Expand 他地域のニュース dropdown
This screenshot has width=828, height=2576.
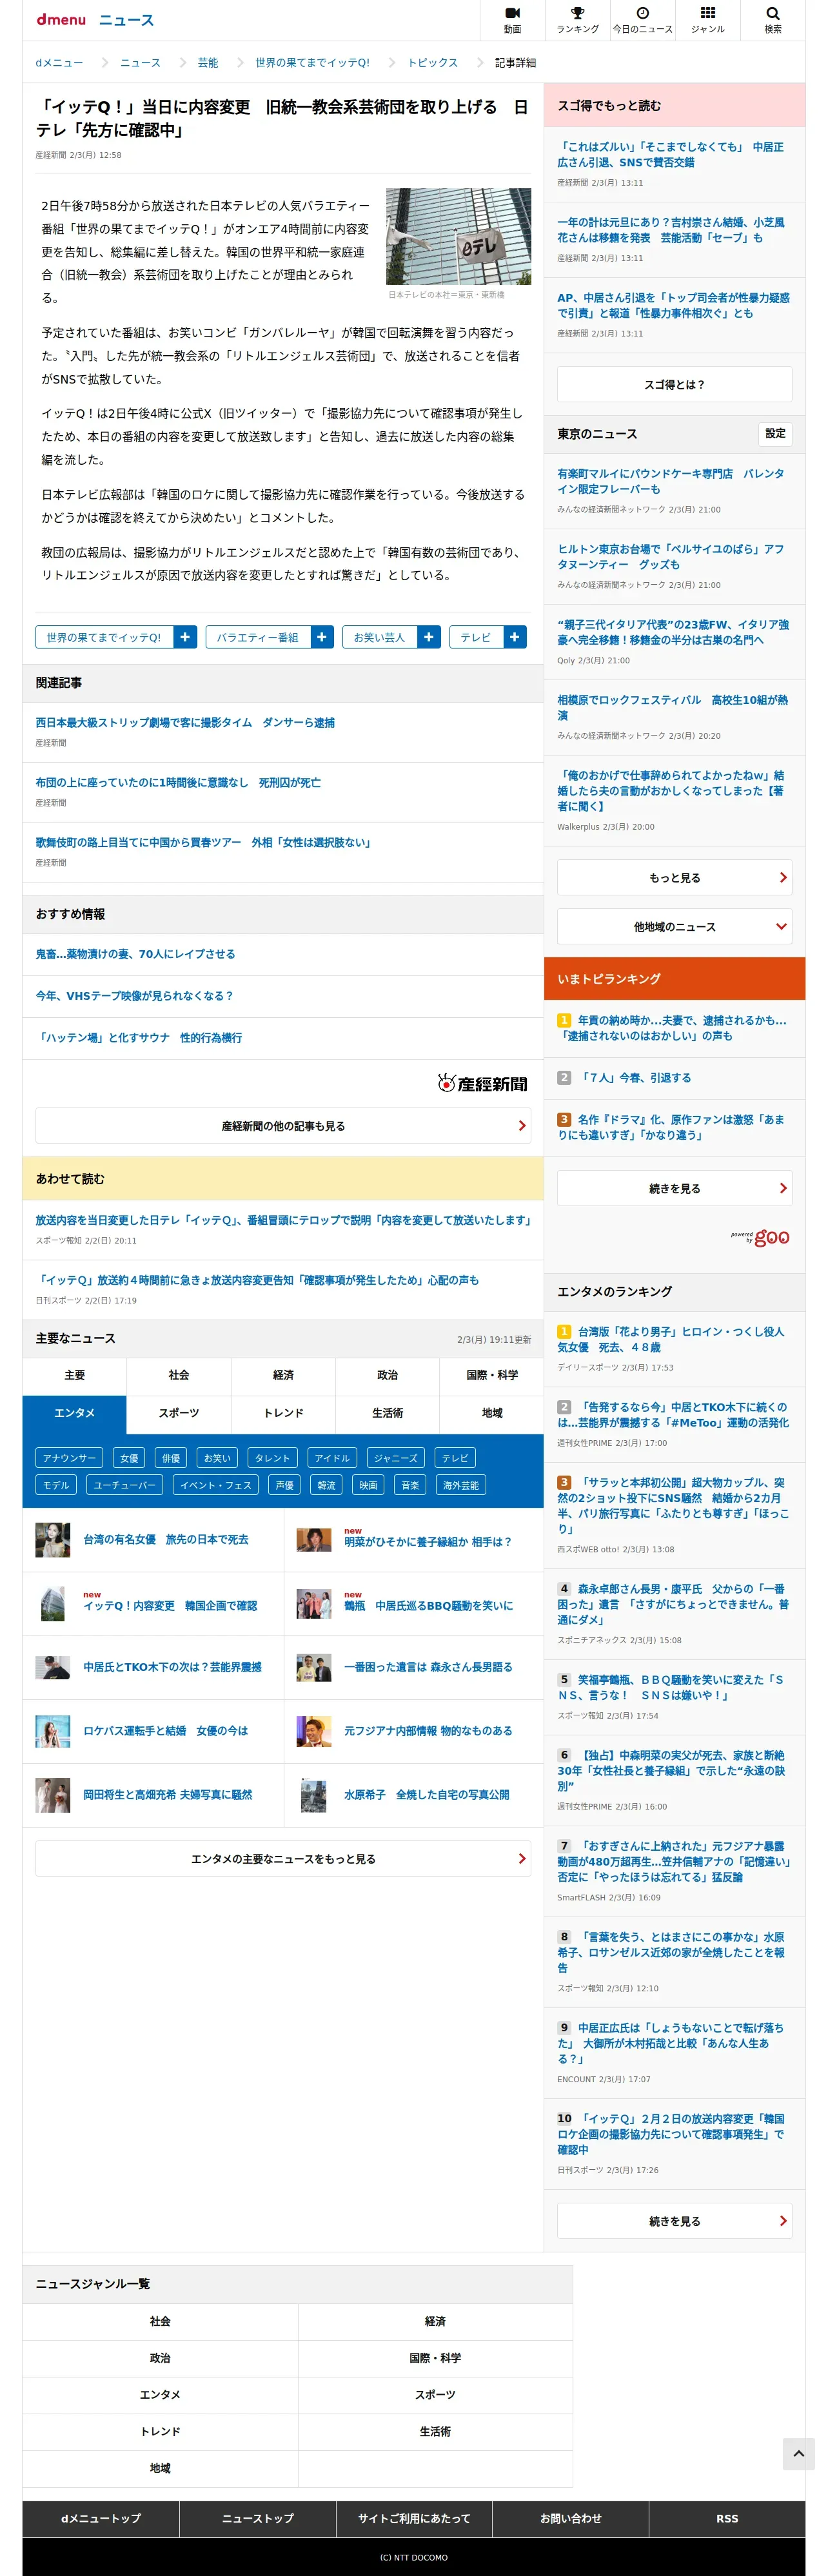(x=675, y=927)
